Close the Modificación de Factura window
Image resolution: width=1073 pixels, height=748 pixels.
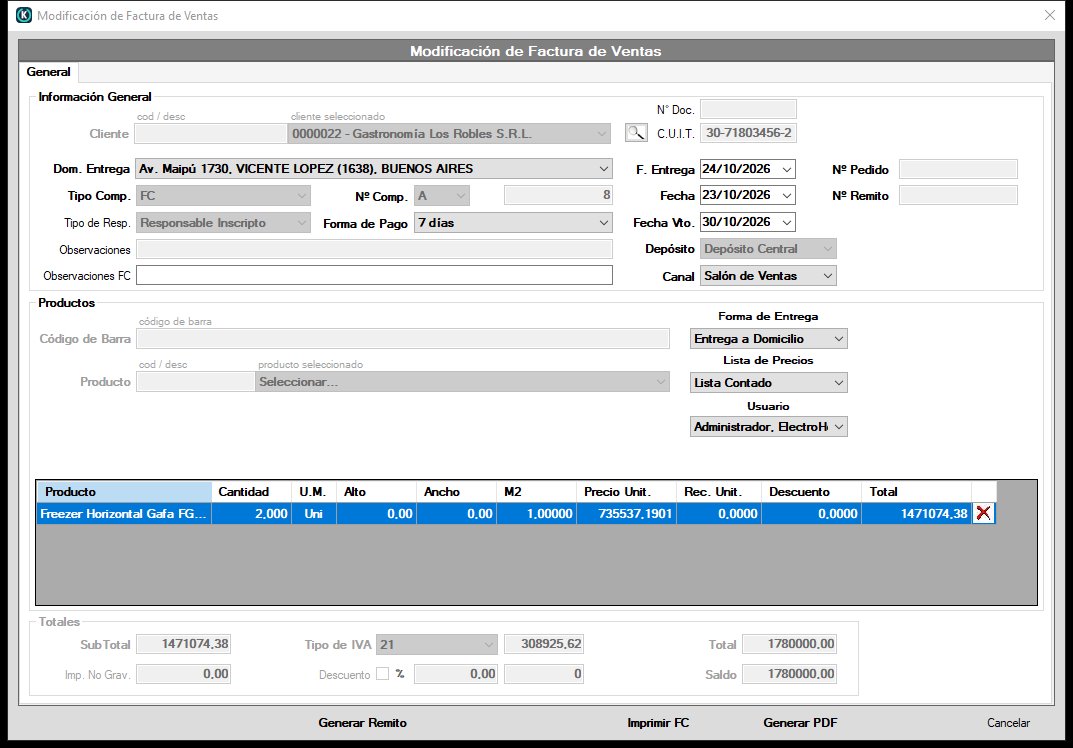[1049, 15]
